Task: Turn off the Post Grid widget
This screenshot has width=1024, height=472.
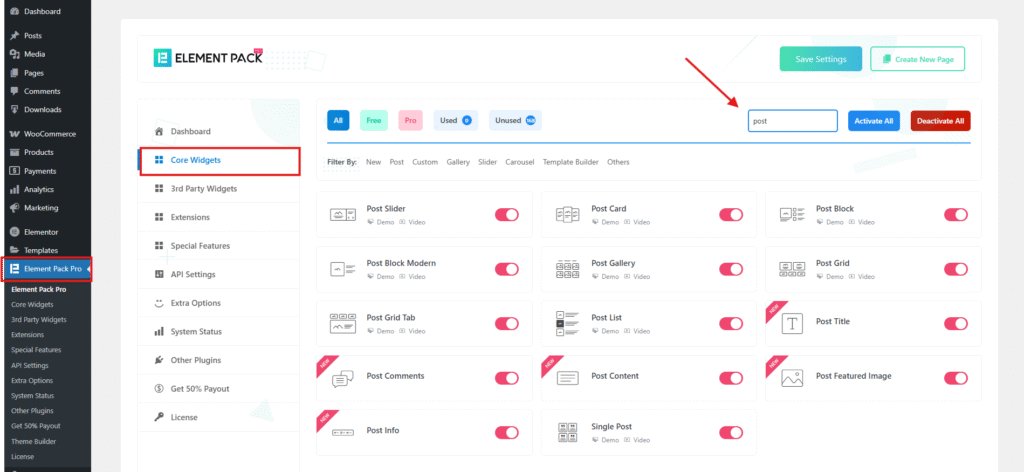Action: tap(955, 269)
